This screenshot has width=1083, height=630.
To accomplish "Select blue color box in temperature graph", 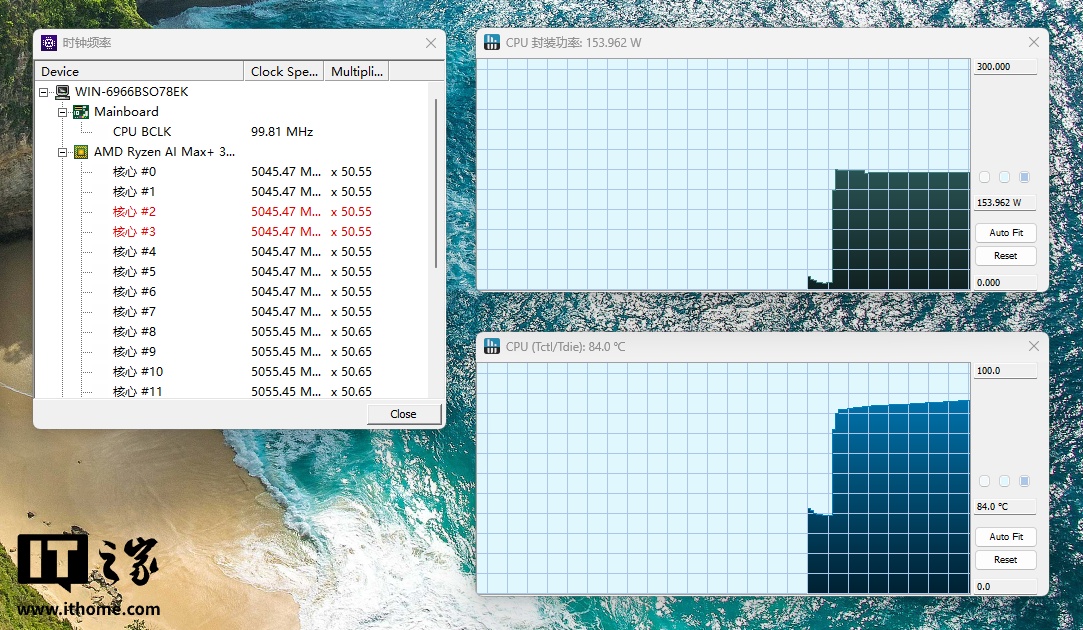I will pyautogui.click(x=1025, y=481).
